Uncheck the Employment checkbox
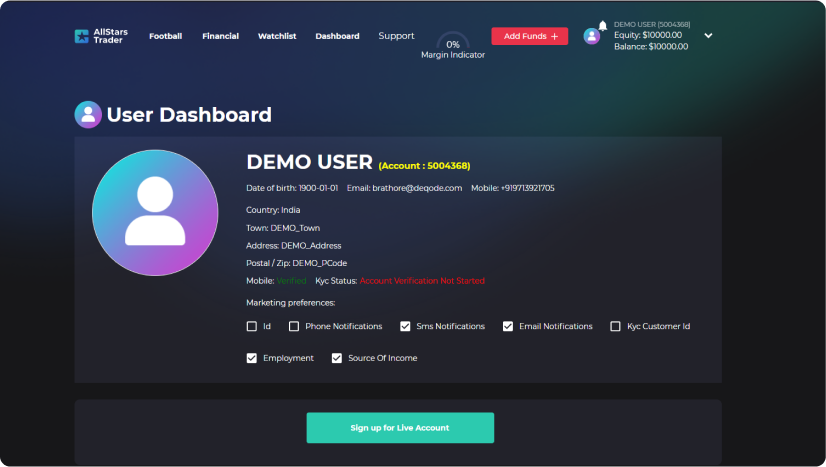Image resolution: width=826 pixels, height=467 pixels. coord(252,358)
